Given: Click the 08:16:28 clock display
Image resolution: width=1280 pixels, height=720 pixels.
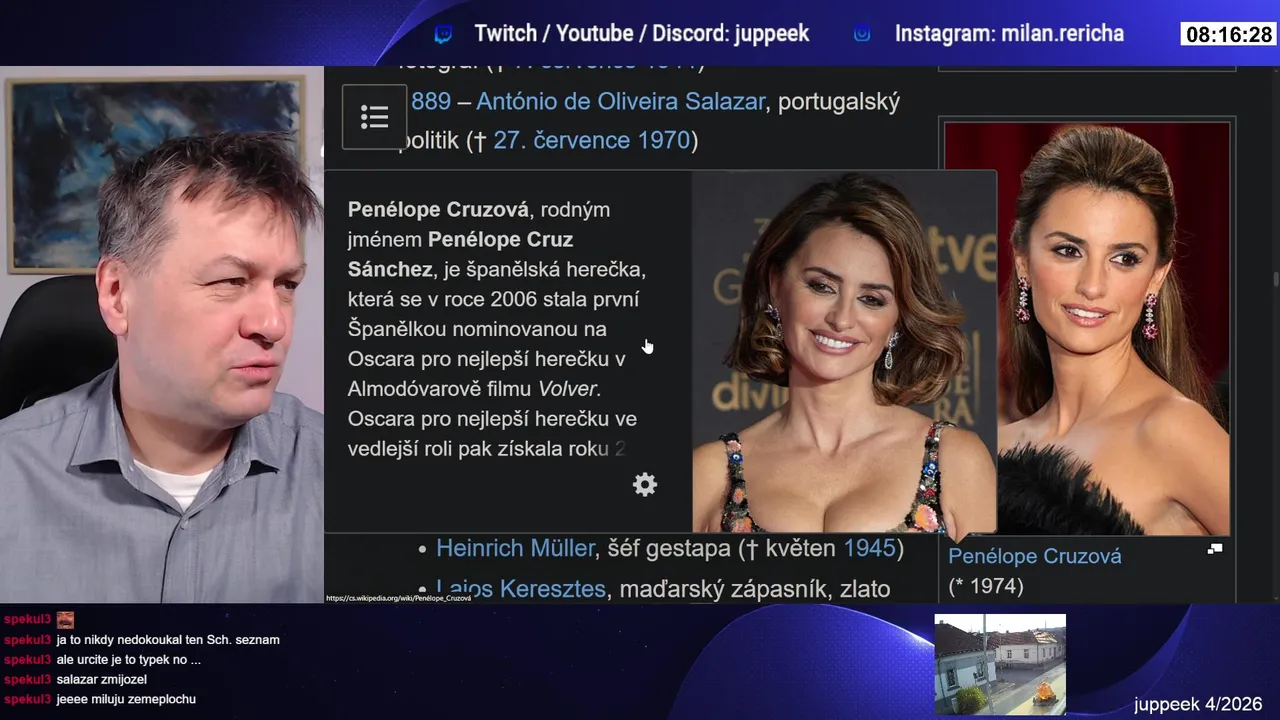Looking at the screenshot, I should click(1229, 35).
